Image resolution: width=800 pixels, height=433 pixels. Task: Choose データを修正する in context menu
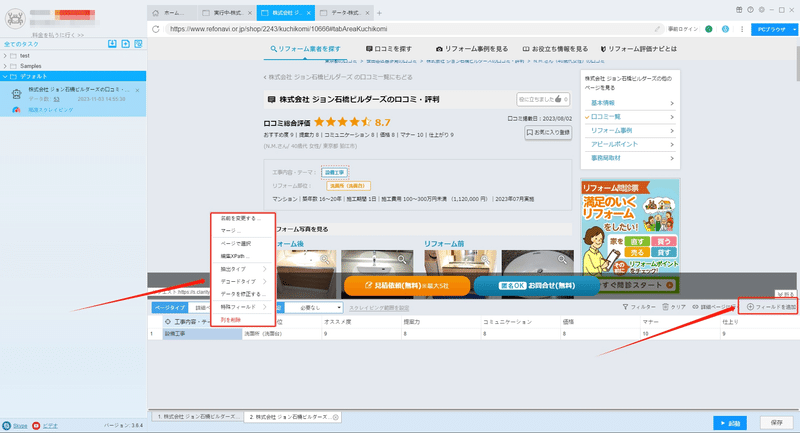(241, 294)
